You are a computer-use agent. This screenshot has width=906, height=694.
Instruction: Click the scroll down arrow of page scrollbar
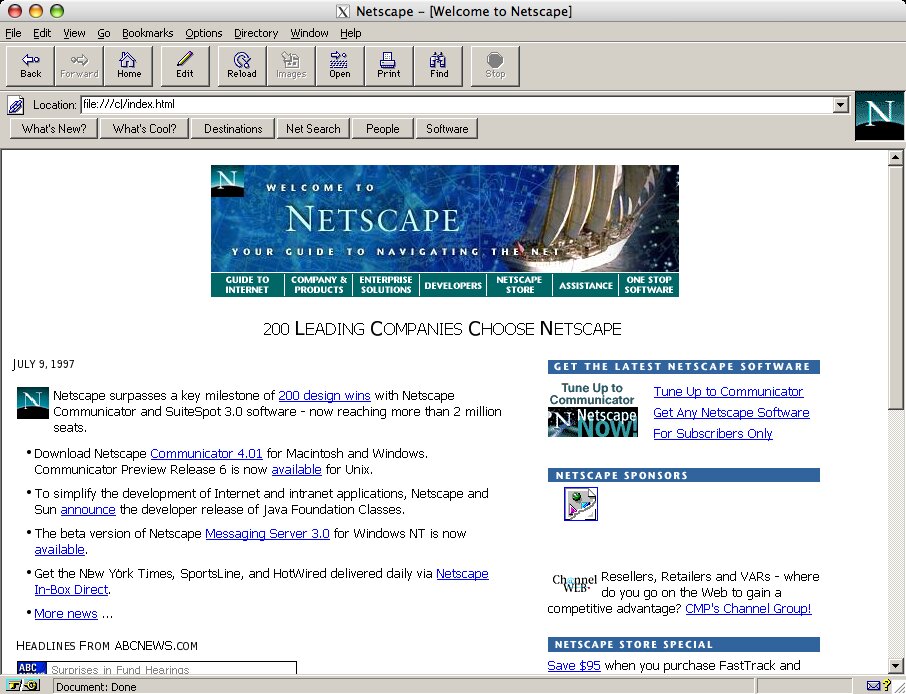point(896,665)
